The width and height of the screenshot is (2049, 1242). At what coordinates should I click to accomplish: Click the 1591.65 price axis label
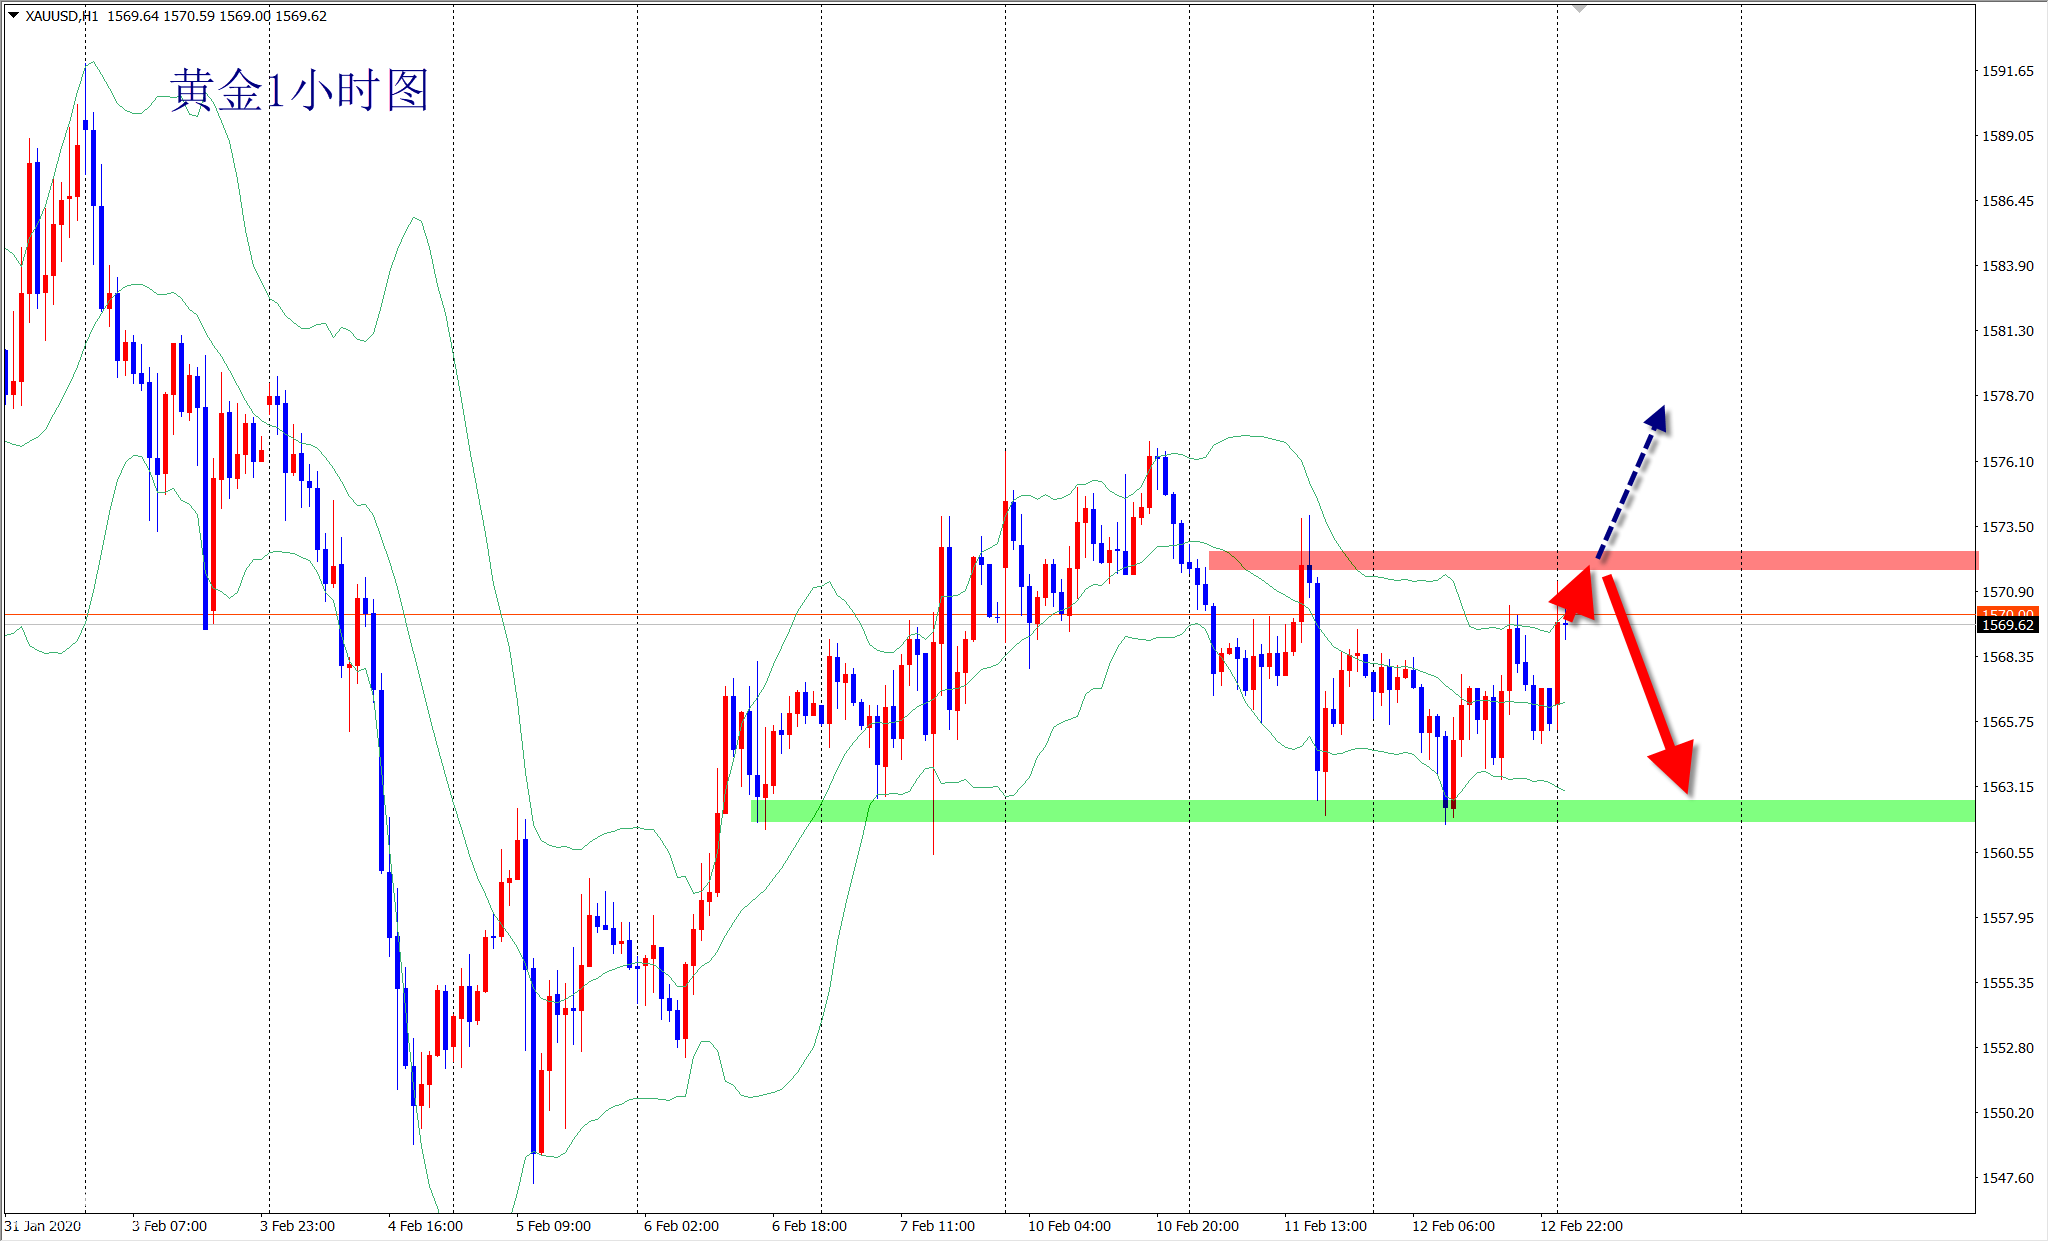tap(2007, 71)
